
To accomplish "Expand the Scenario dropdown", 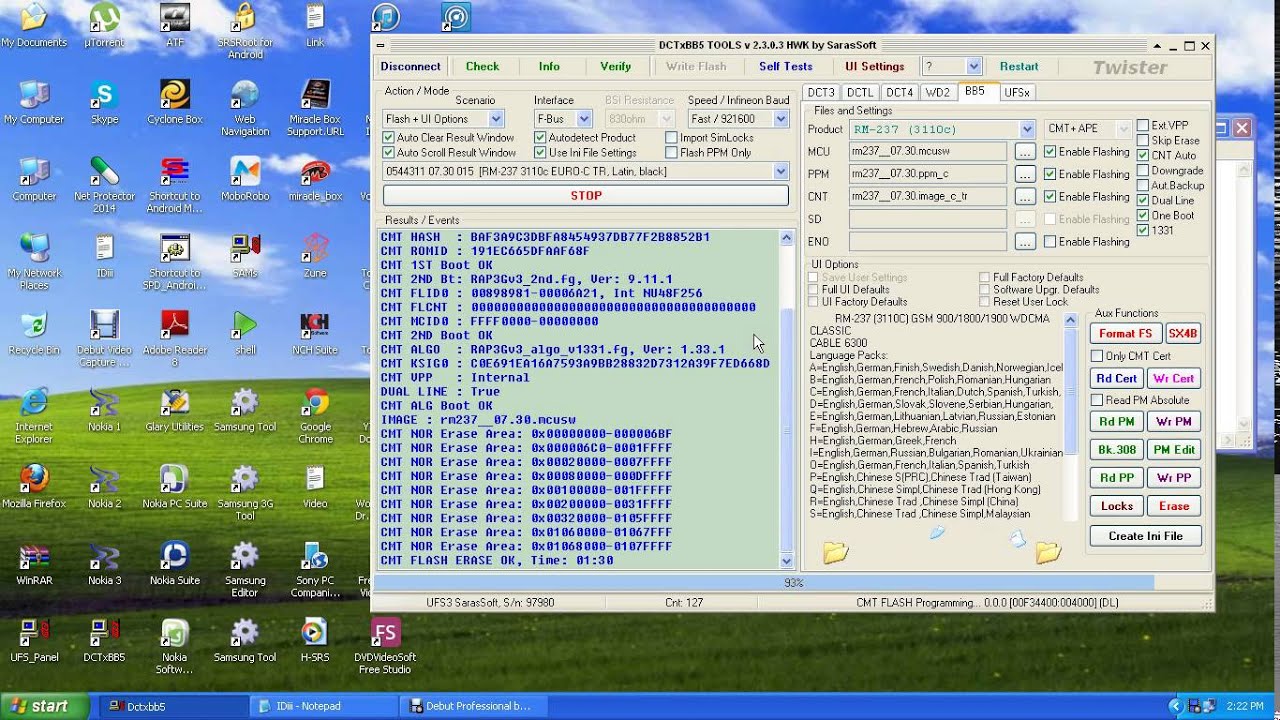I will click(x=495, y=119).
